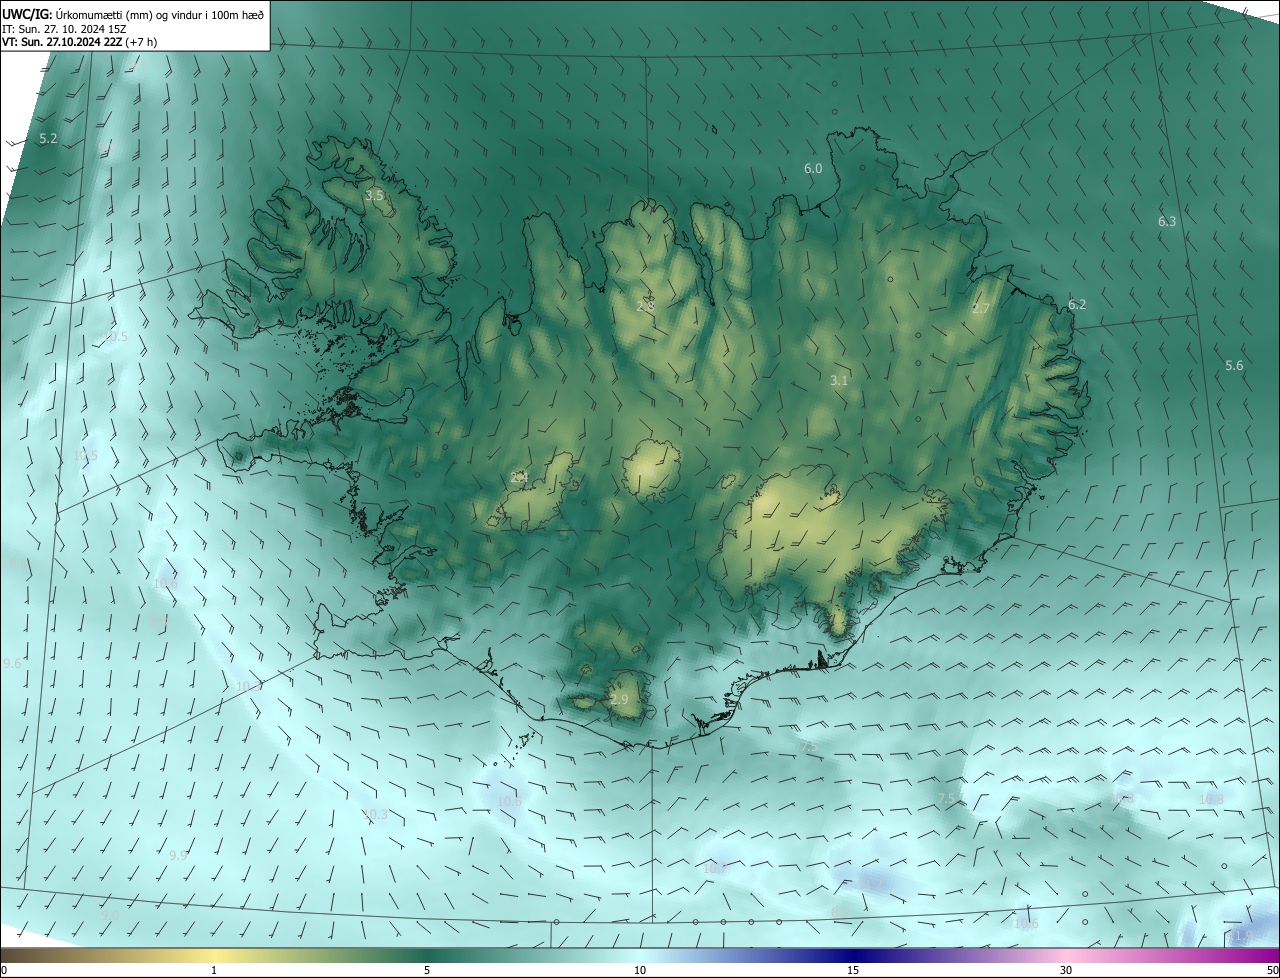This screenshot has width=1280, height=978.
Task: Select the '5' tick label on the scale
Action: click(427, 970)
